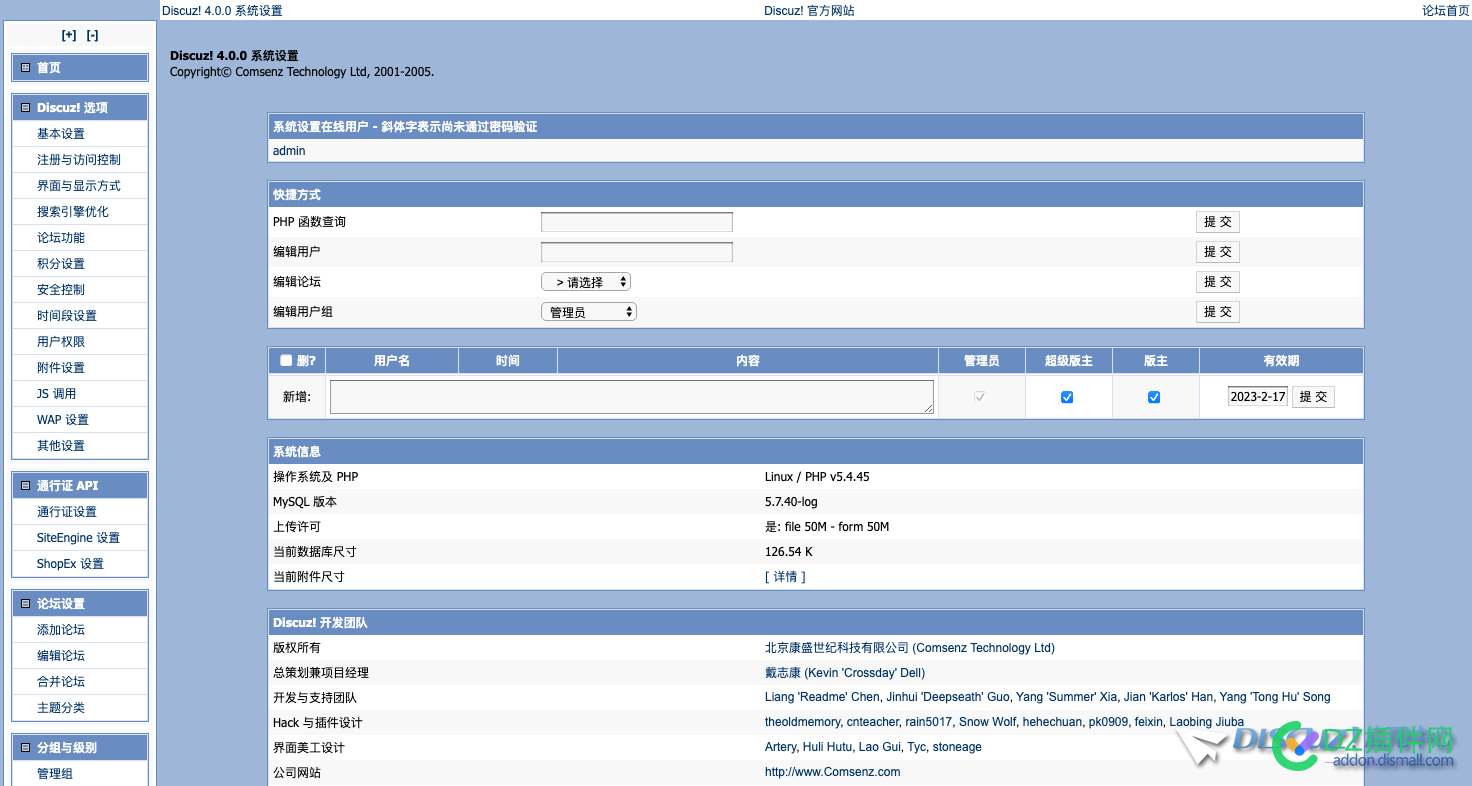1472x786 pixels.
Task: Open 论坛功能 in sidebar
Action: click(61, 238)
